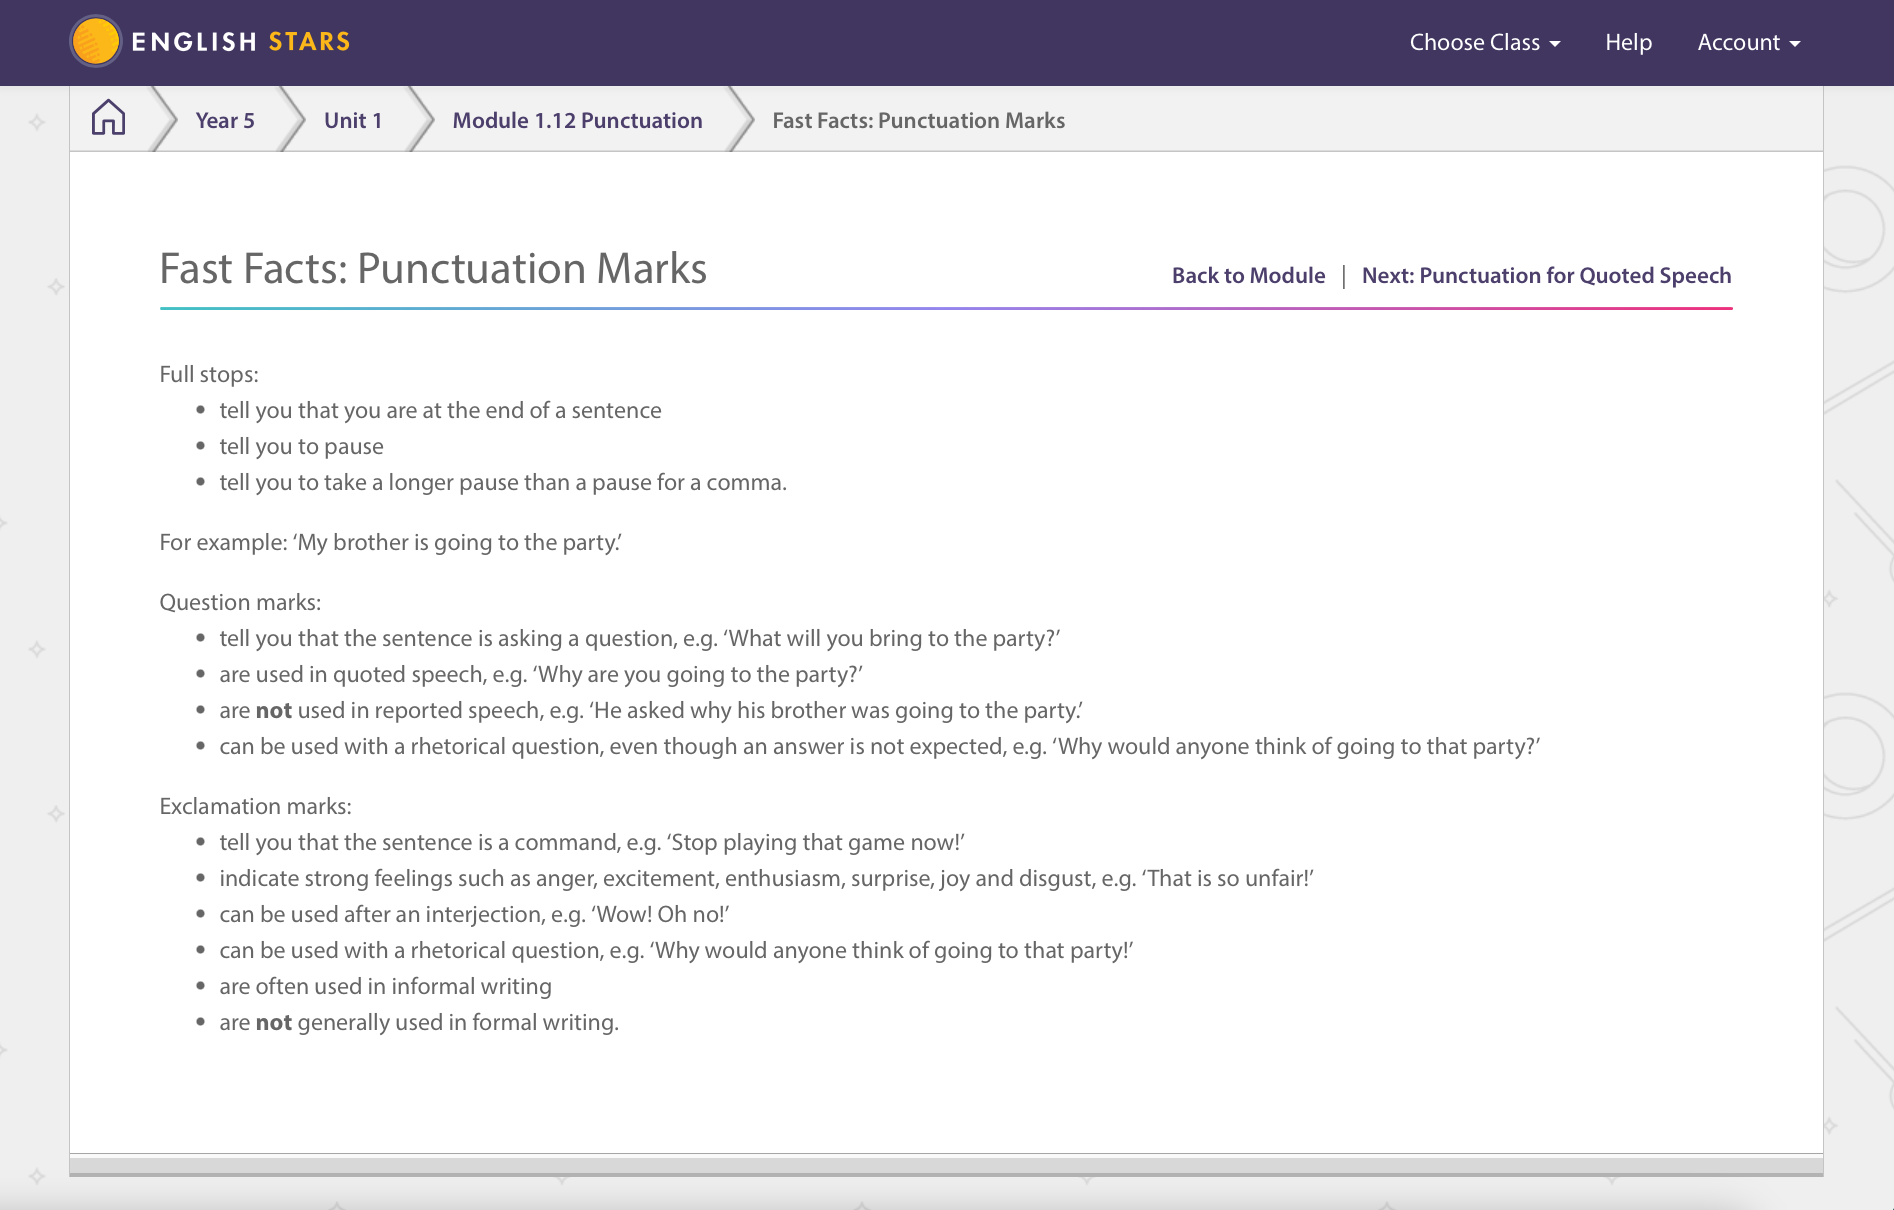This screenshot has width=1894, height=1210.
Task: Open the Help page
Action: 1628,43
